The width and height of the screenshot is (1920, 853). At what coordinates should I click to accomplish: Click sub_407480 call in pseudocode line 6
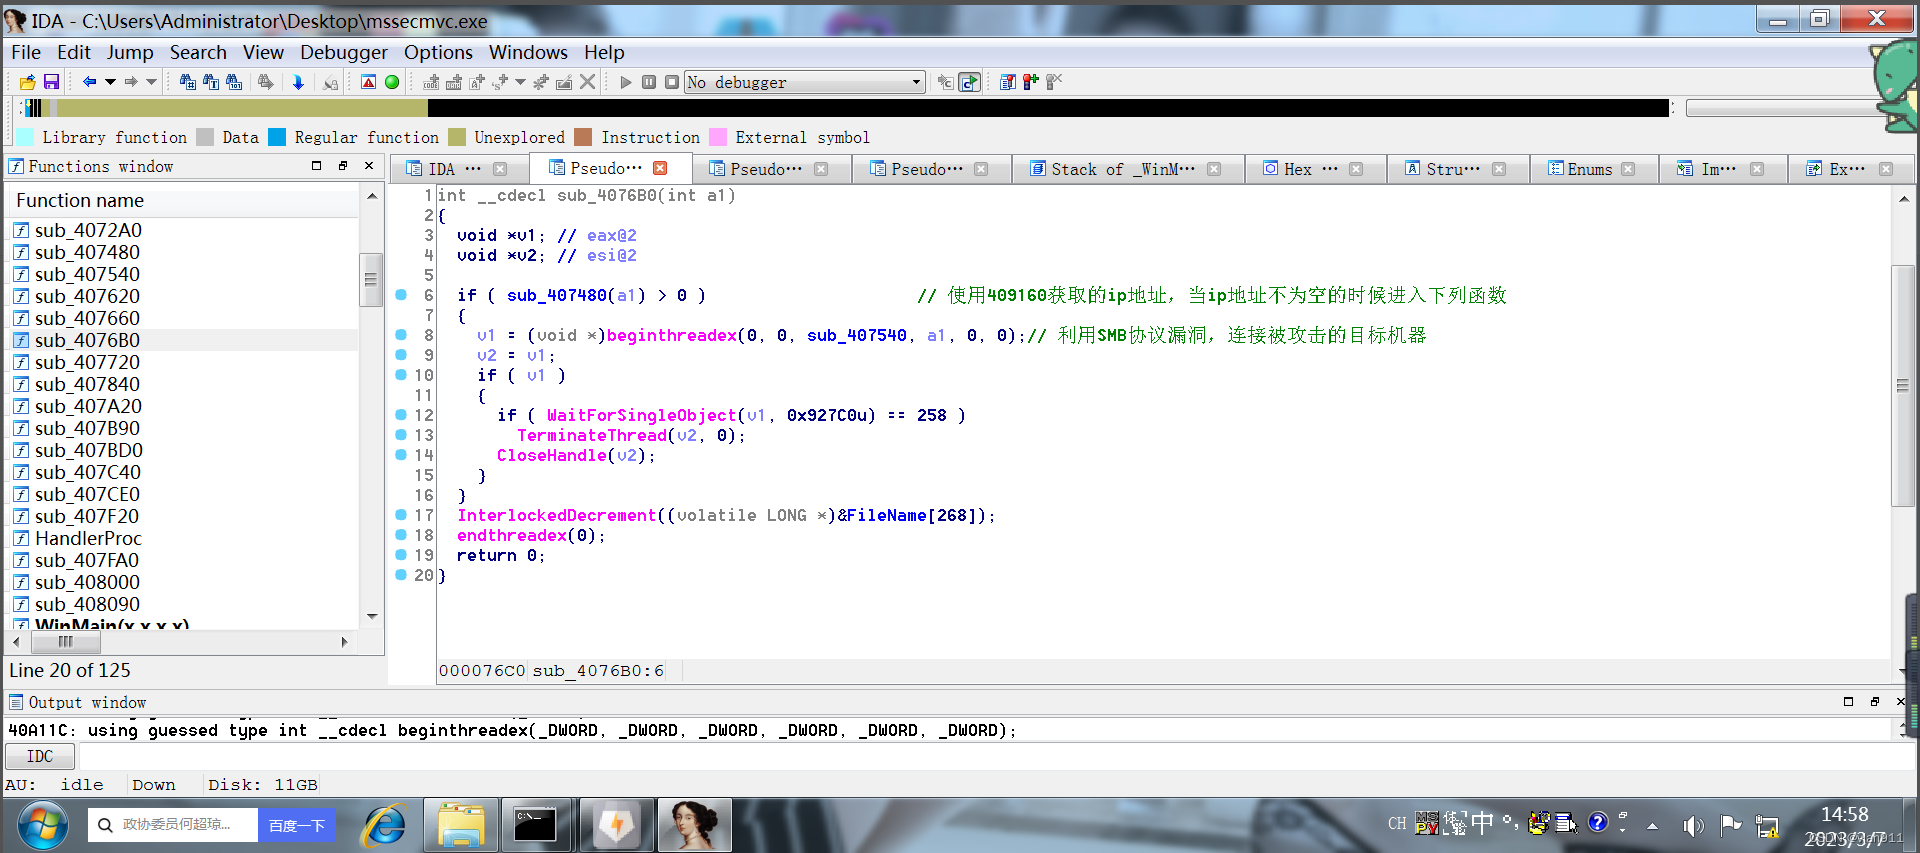[x=557, y=295]
